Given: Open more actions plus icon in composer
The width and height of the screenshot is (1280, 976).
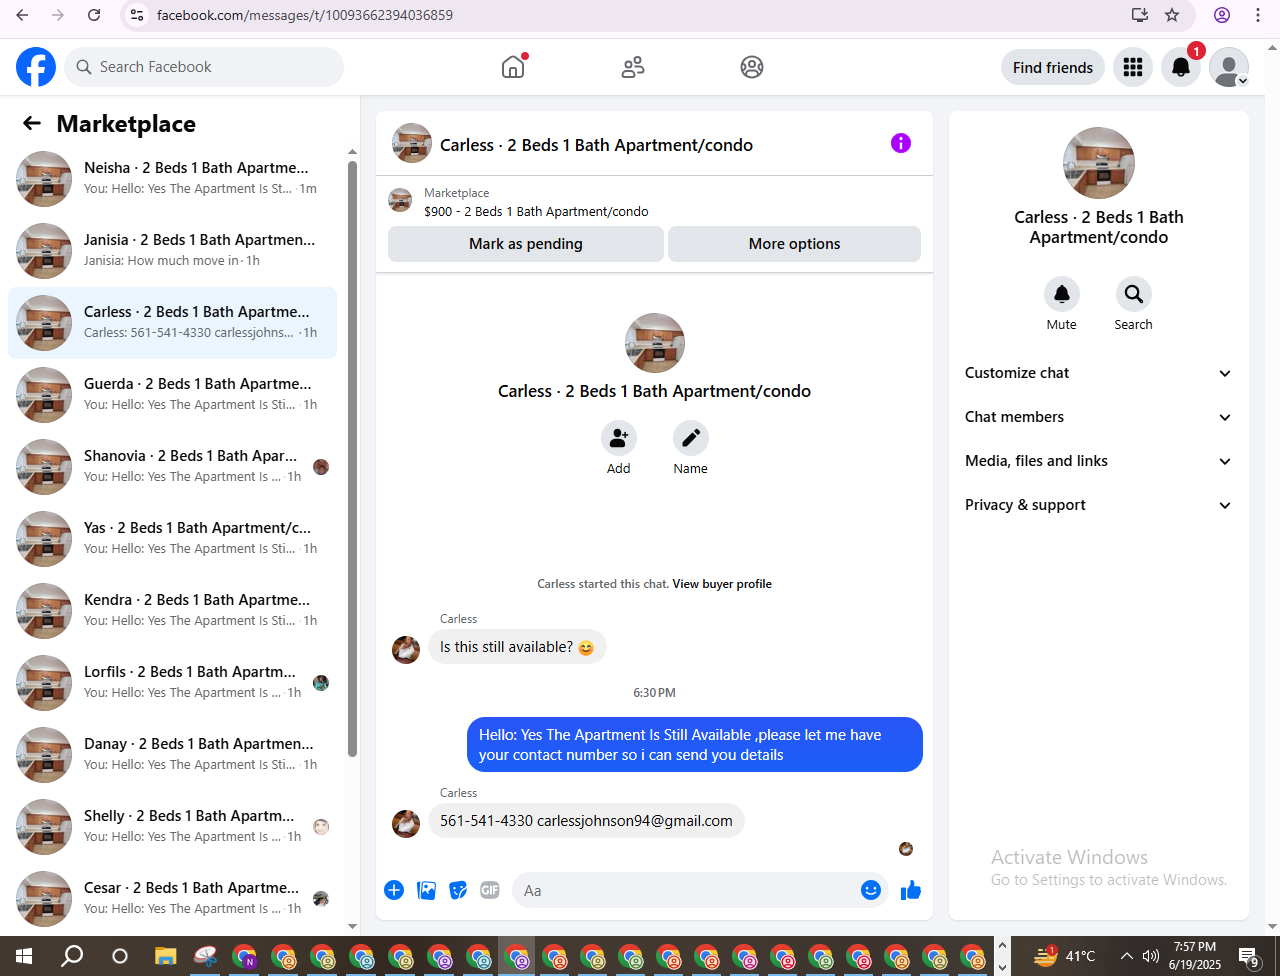Looking at the screenshot, I should (x=394, y=890).
